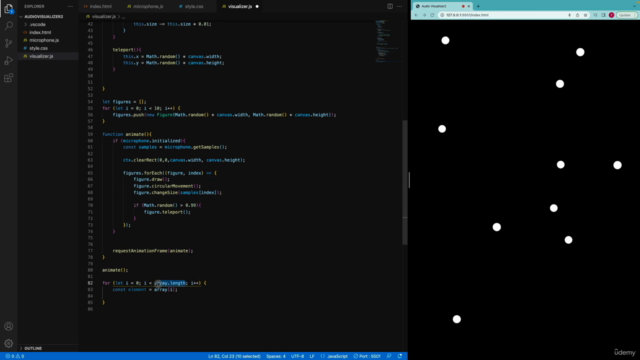Close the Audio Visualizer browser tab
This screenshot has width=640, height=360.
pos(469,6)
